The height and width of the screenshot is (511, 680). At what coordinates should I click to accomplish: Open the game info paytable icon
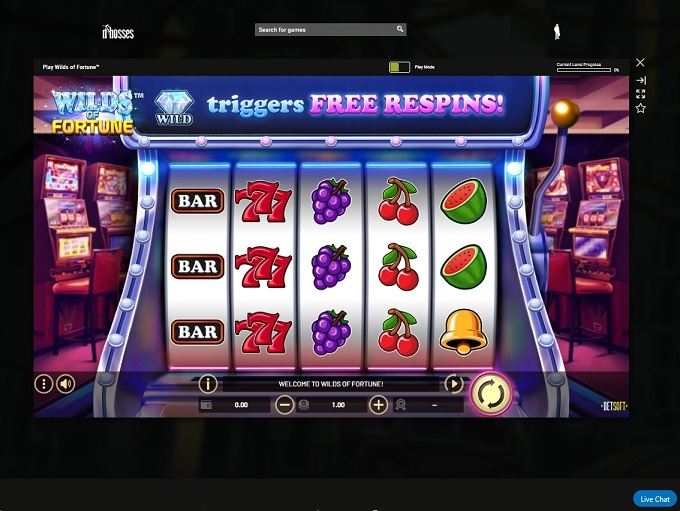pos(208,383)
